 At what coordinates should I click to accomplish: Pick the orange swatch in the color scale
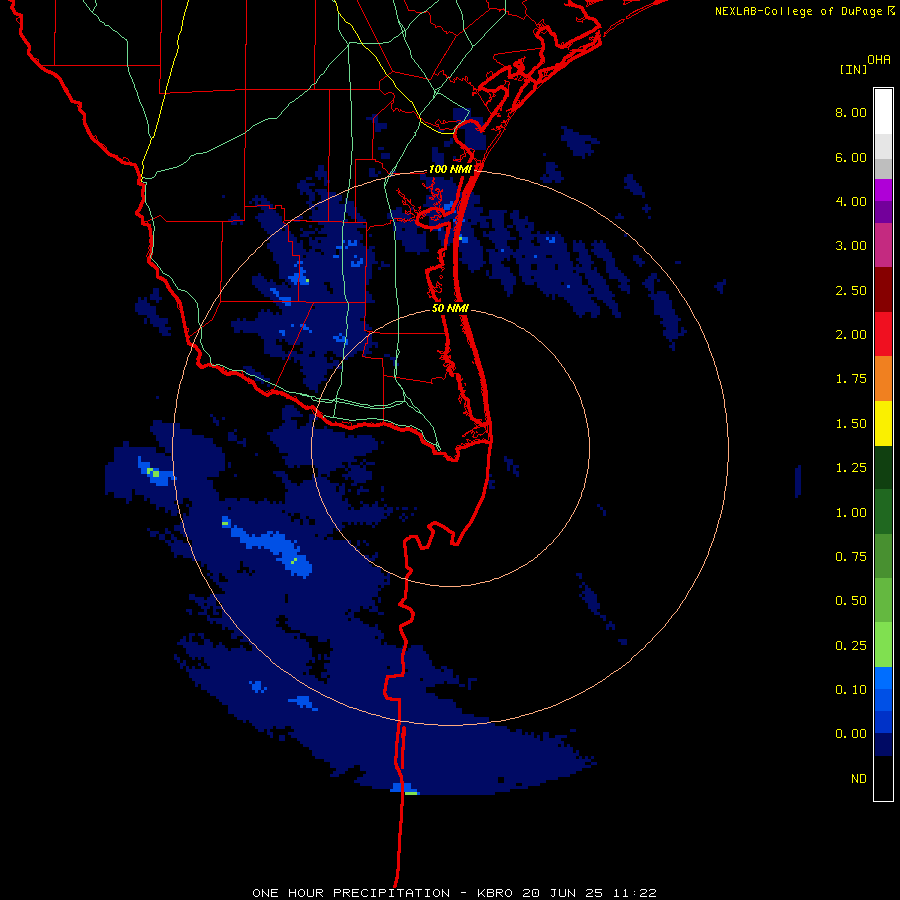(883, 379)
